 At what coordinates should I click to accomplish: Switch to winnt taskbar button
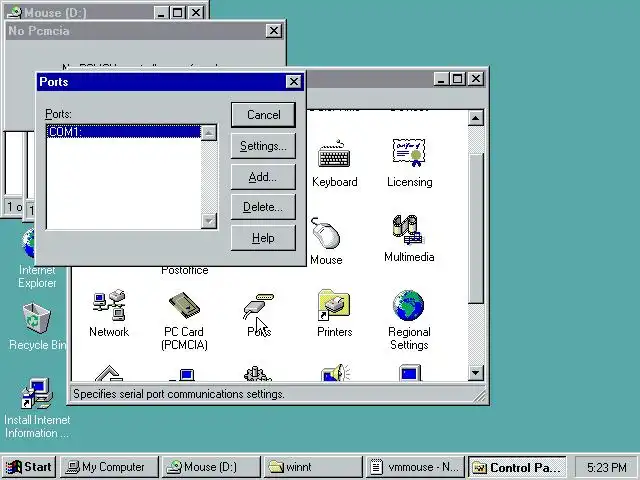(313, 467)
